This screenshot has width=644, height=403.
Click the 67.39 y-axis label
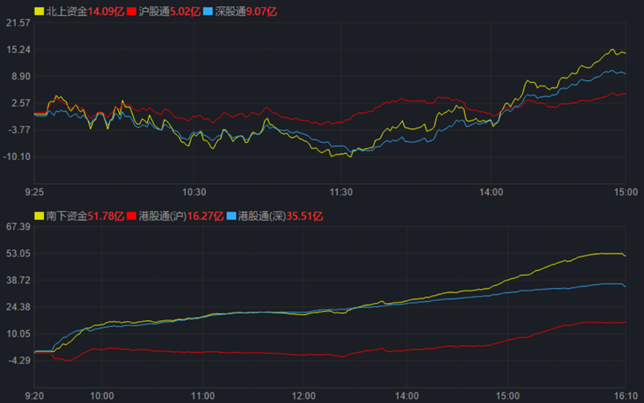pyautogui.click(x=19, y=227)
